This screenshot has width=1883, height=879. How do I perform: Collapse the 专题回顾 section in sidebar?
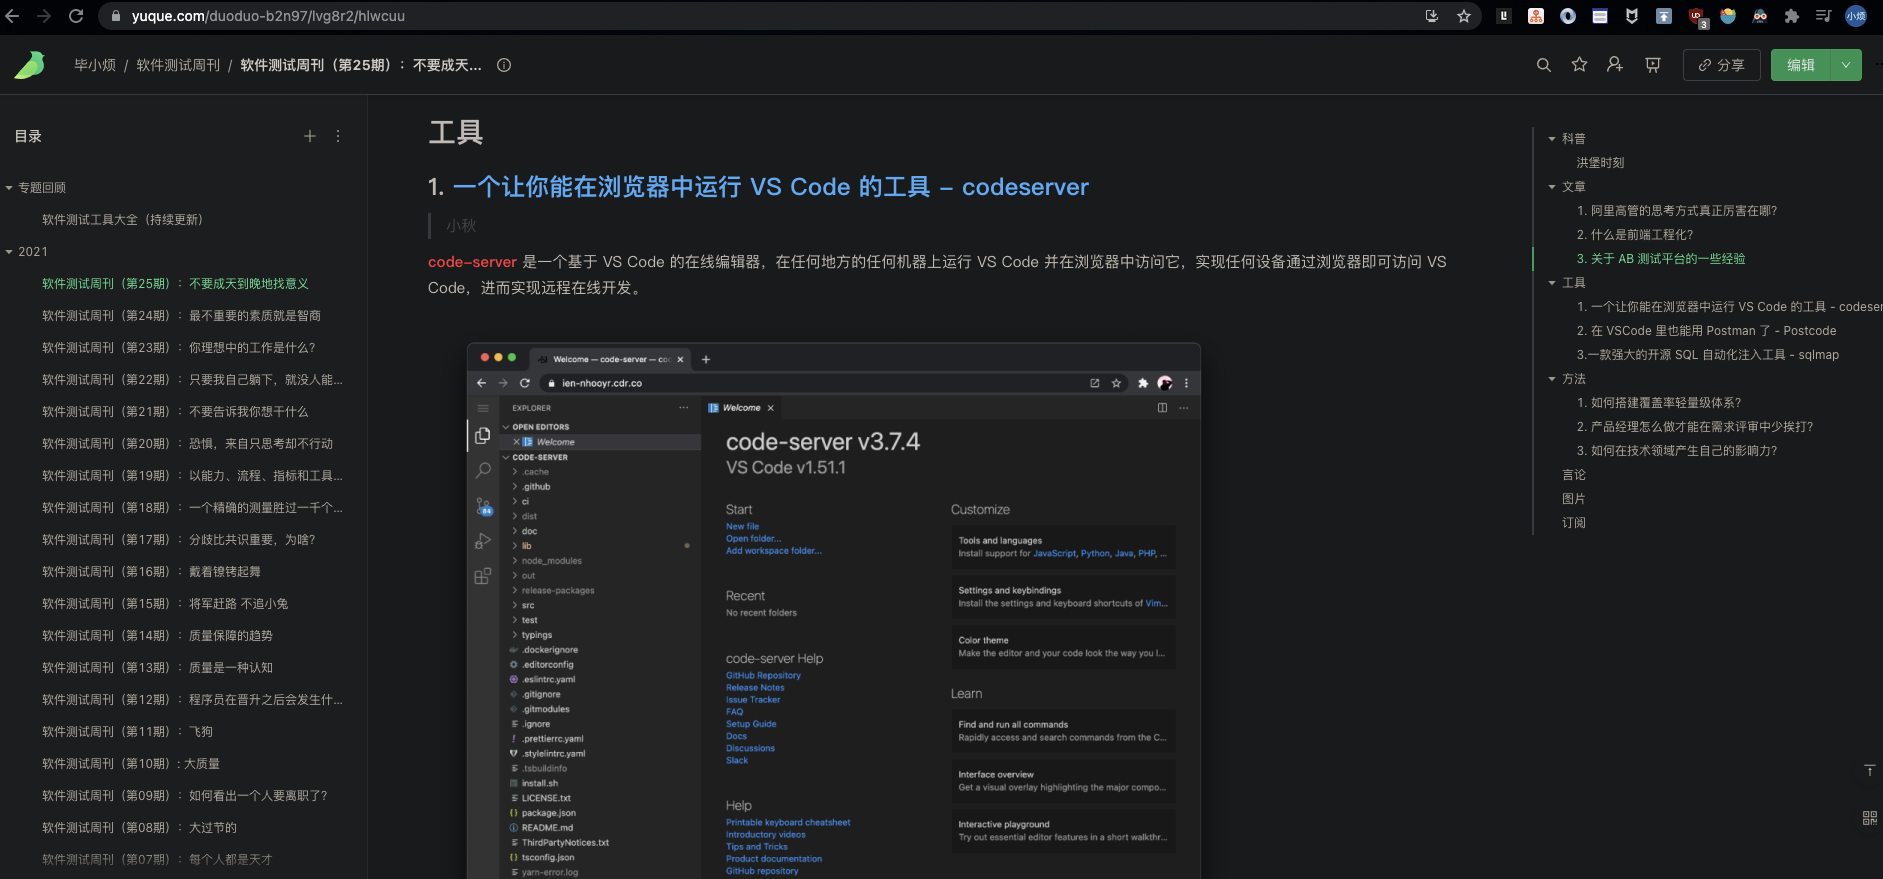tap(9, 188)
